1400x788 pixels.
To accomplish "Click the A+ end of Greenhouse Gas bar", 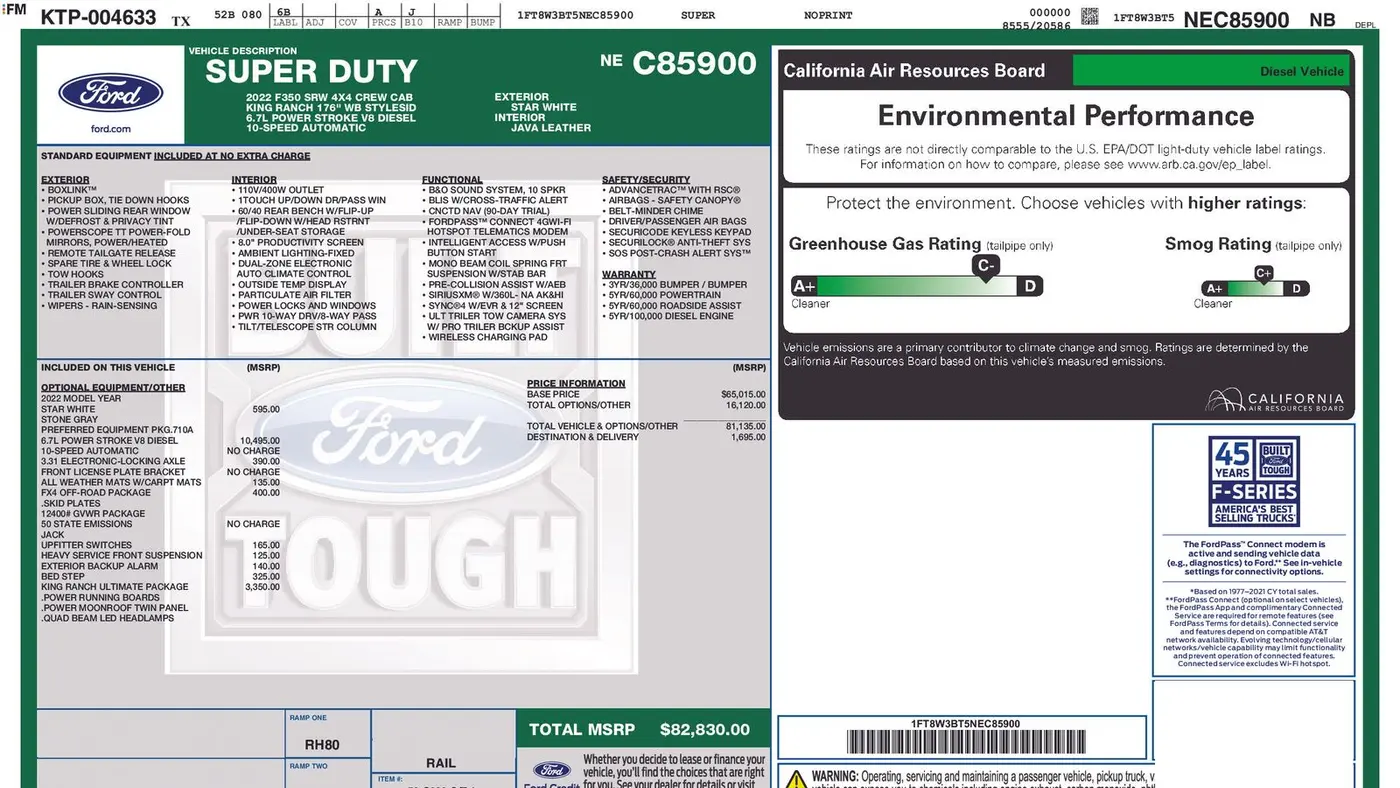I will [x=804, y=287].
